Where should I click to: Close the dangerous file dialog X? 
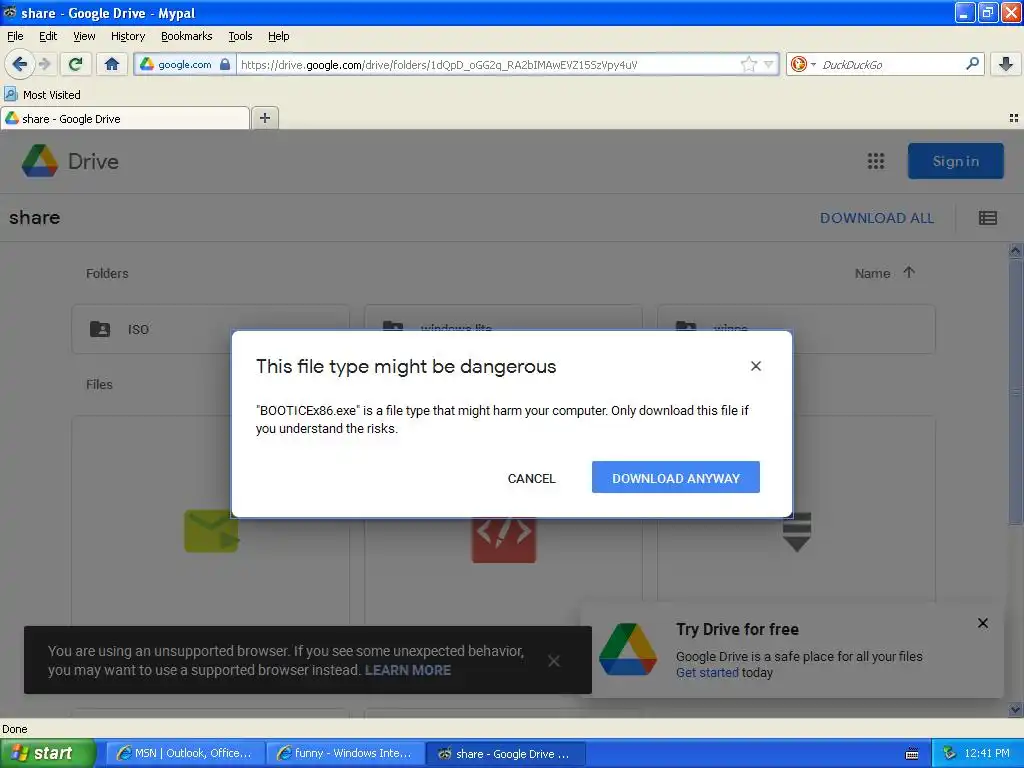[756, 366]
